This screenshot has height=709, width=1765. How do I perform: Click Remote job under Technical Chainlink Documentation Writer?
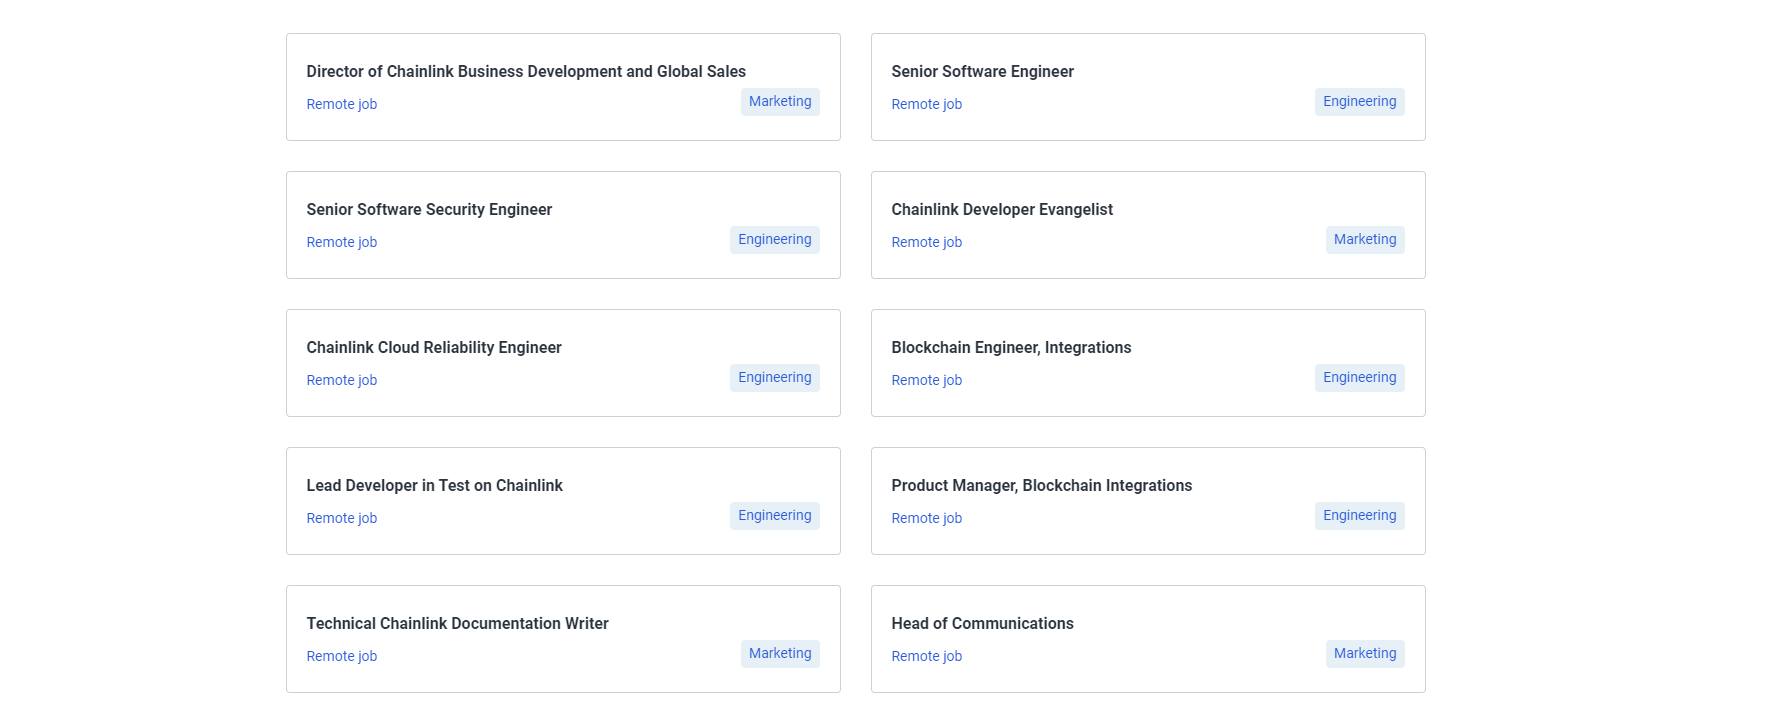click(x=341, y=656)
